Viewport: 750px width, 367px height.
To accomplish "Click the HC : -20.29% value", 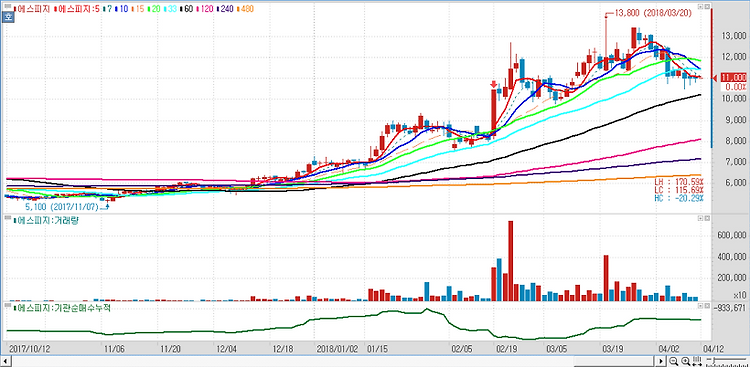I will tap(679, 198).
